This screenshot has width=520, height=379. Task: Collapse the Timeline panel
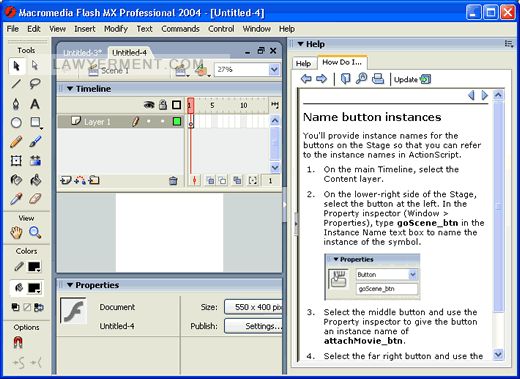(x=70, y=89)
